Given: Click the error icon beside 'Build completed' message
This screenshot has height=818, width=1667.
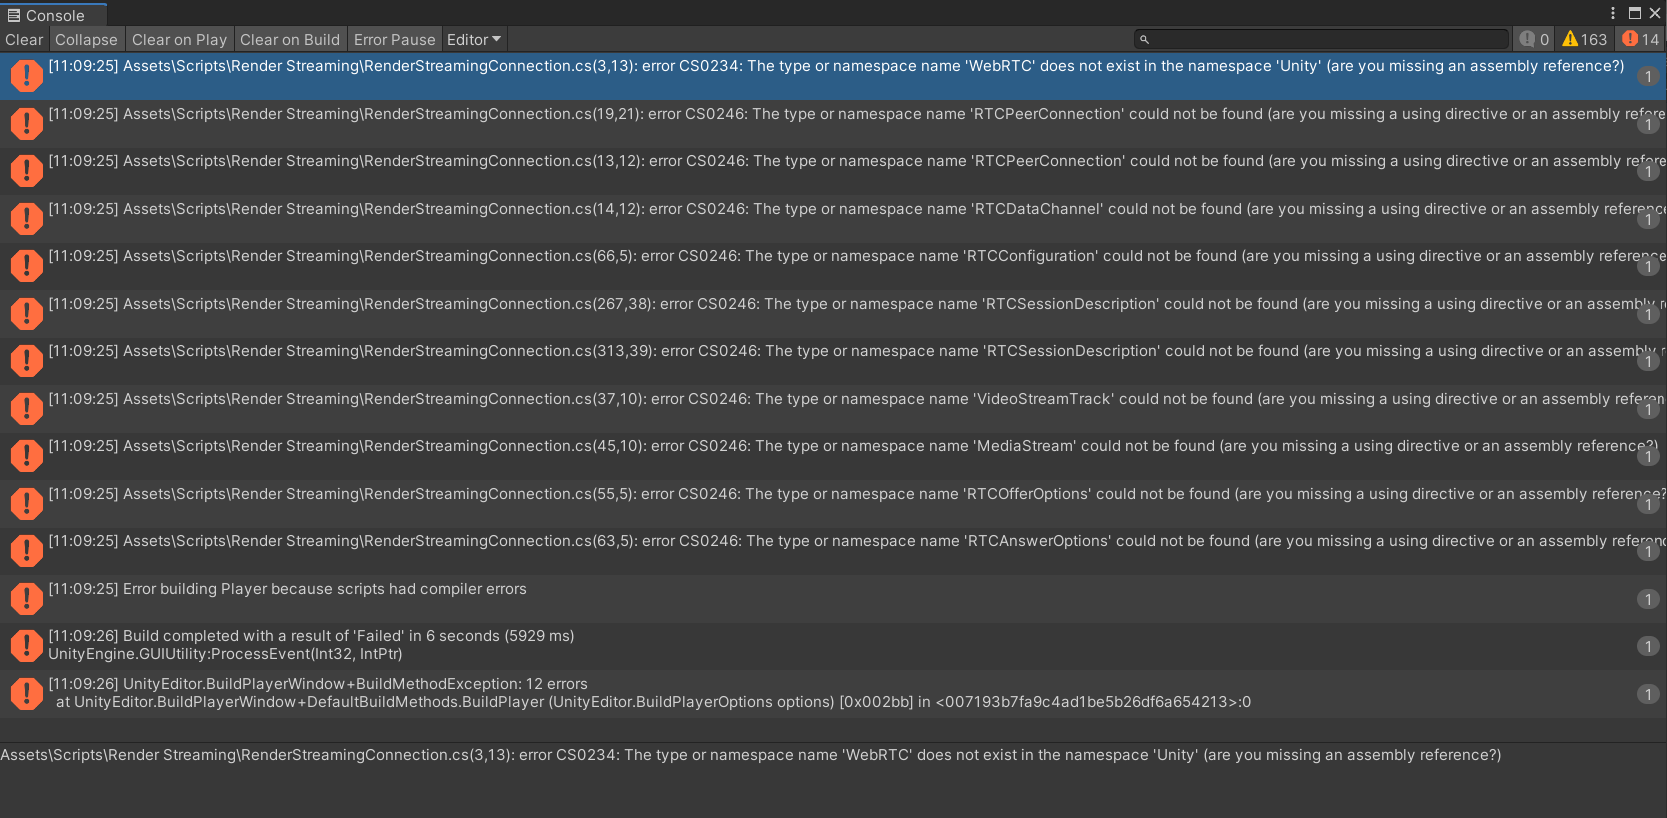Looking at the screenshot, I should click(26, 645).
